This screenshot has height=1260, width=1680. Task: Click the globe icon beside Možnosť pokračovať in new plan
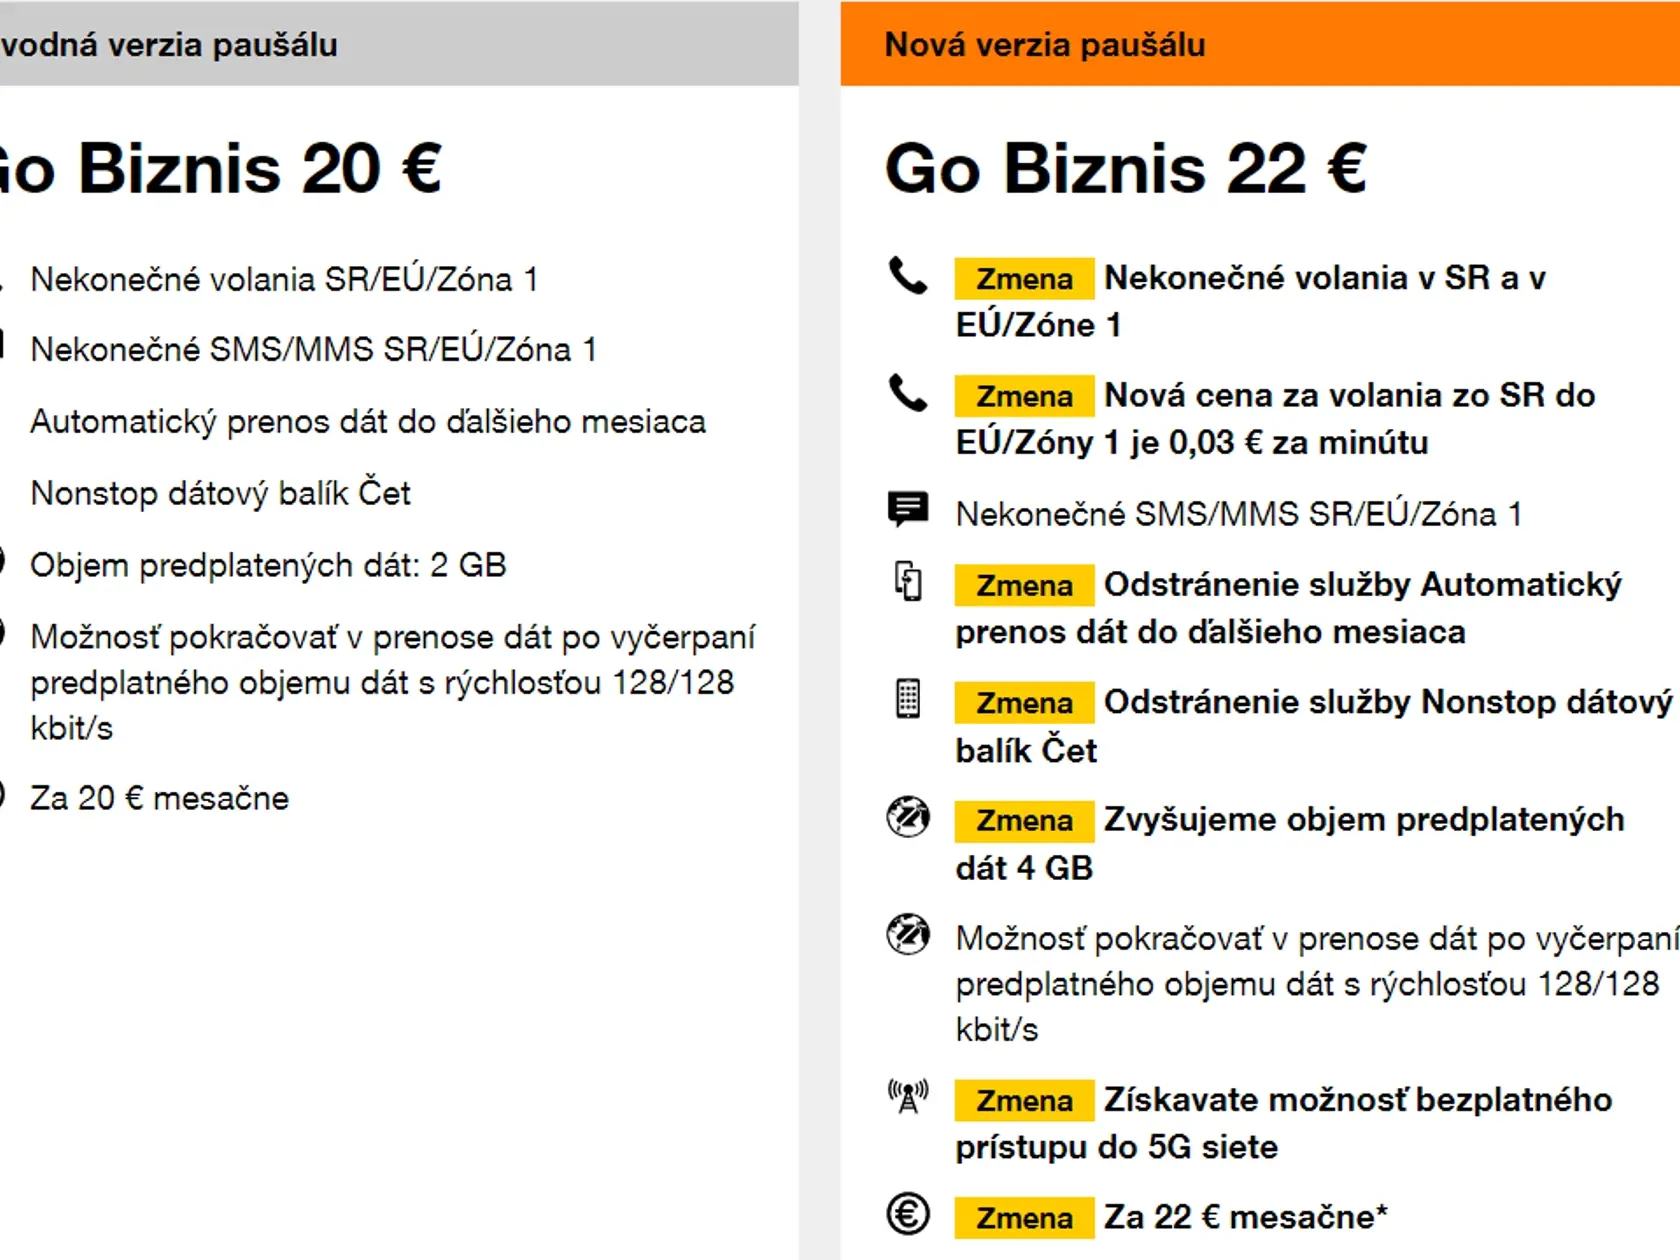pyautogui.click(x=908, y=935)
